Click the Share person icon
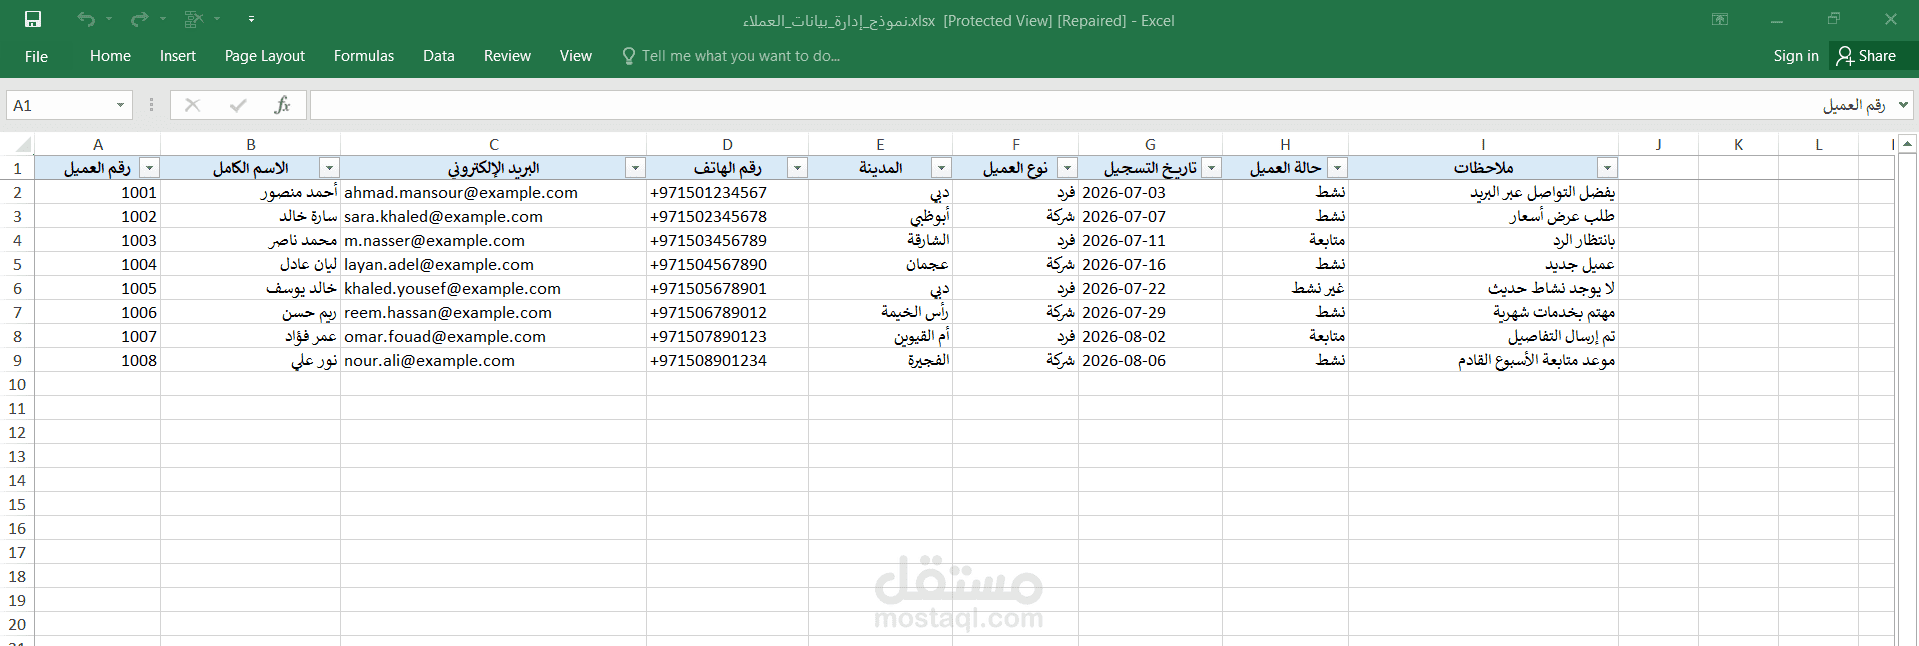This screenshot has height=646, width=1919. [1845, 56]
